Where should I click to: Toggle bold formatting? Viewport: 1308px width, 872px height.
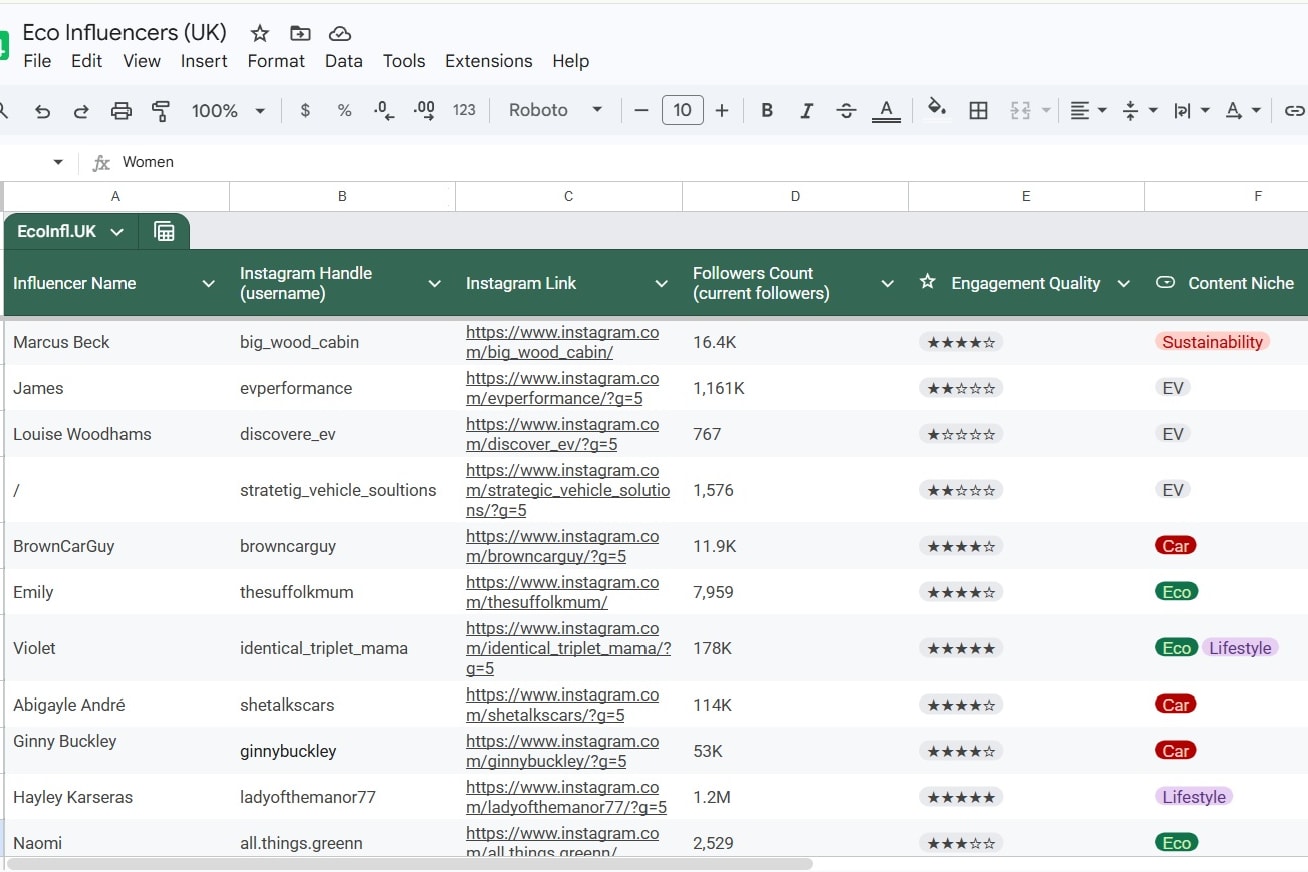click(x=767, y=111)
